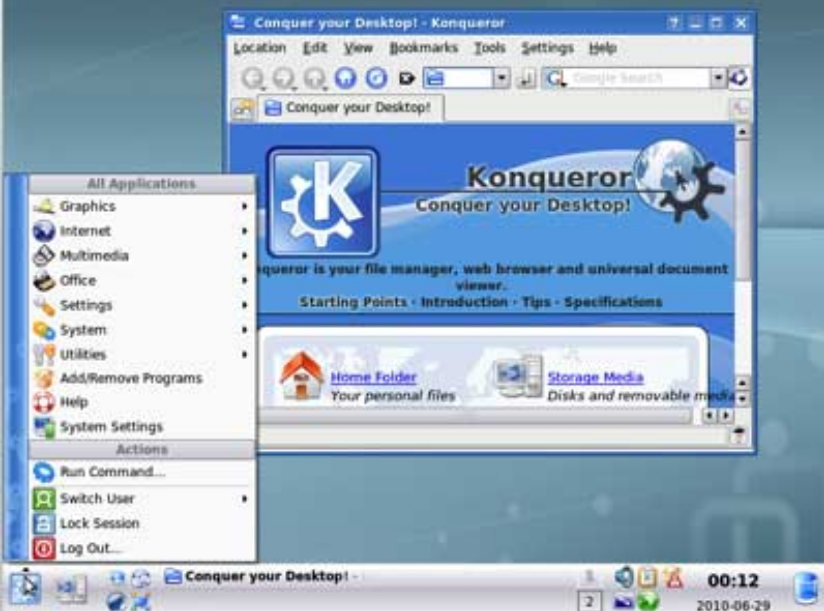Click the Run Command icon under Actions
The image size is (824, 611).
tap(44, 472)
